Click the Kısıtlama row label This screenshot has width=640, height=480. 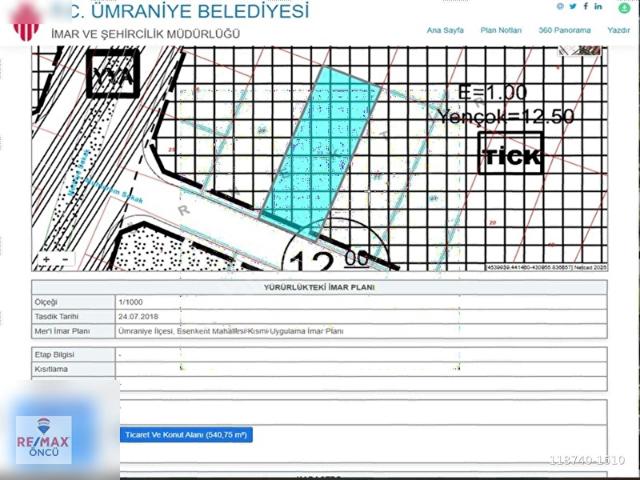point(51,369)
